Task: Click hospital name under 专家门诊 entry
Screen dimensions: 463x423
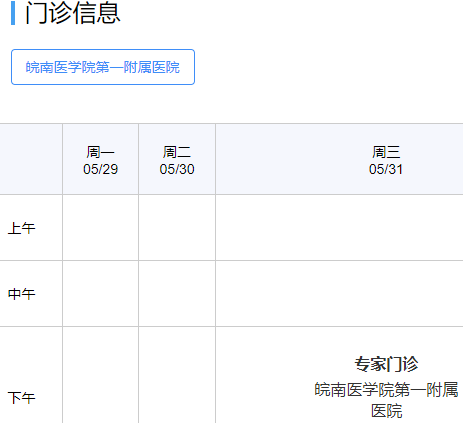Action: [386, 400]
